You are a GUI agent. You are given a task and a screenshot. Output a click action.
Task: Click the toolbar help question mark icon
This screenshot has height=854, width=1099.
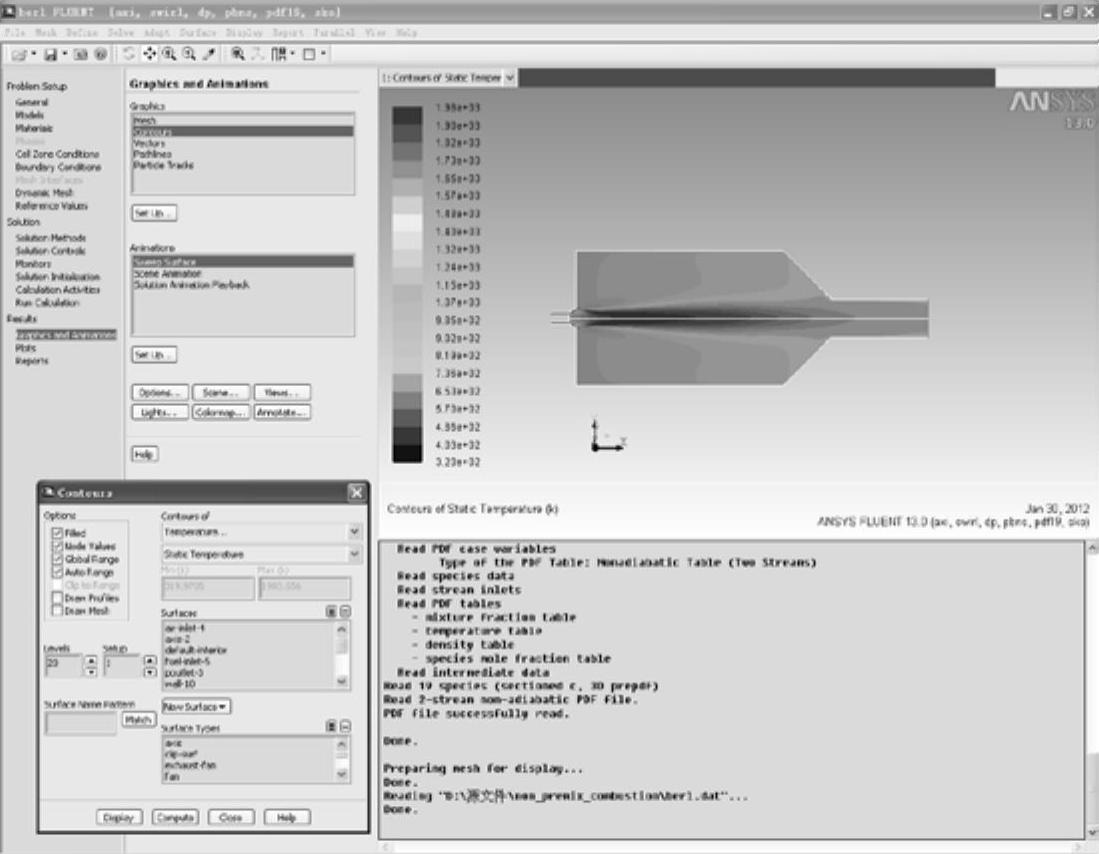[101, 53]
